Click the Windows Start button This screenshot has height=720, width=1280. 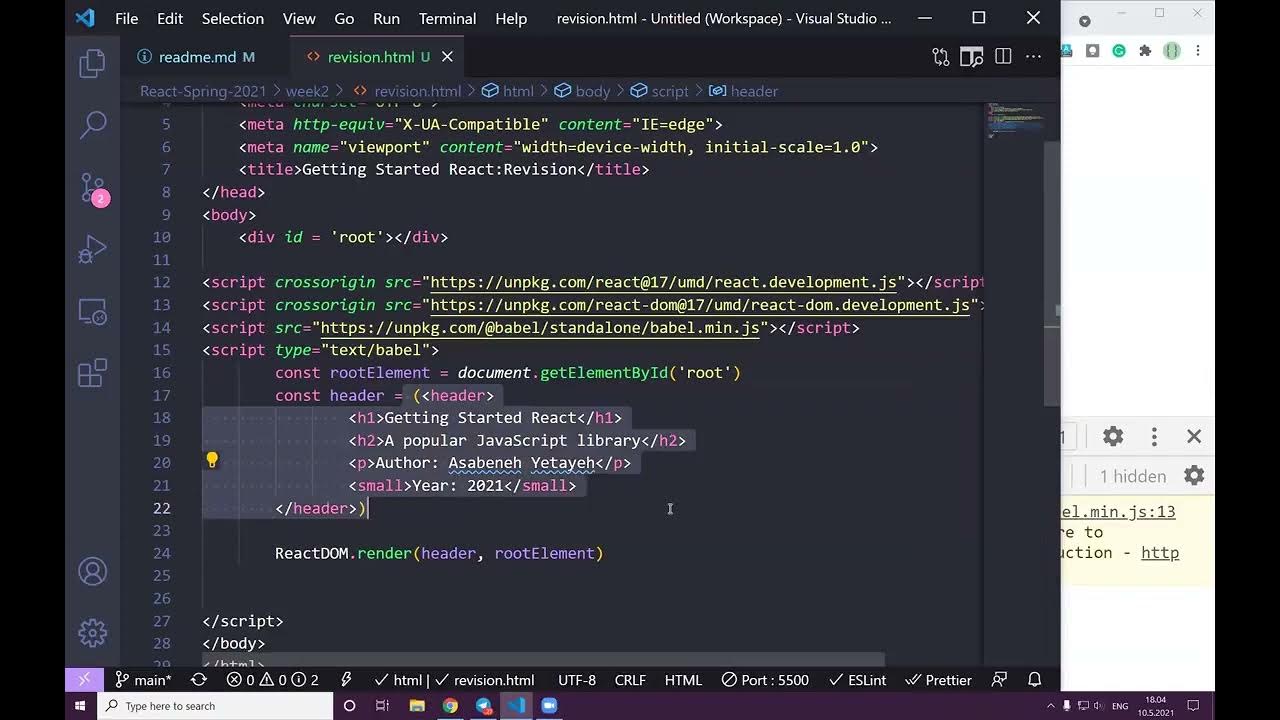click(81, 706)
